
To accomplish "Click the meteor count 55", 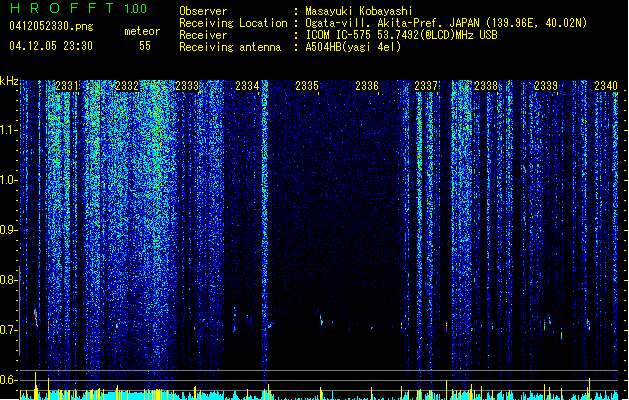I will click(145, 46).
